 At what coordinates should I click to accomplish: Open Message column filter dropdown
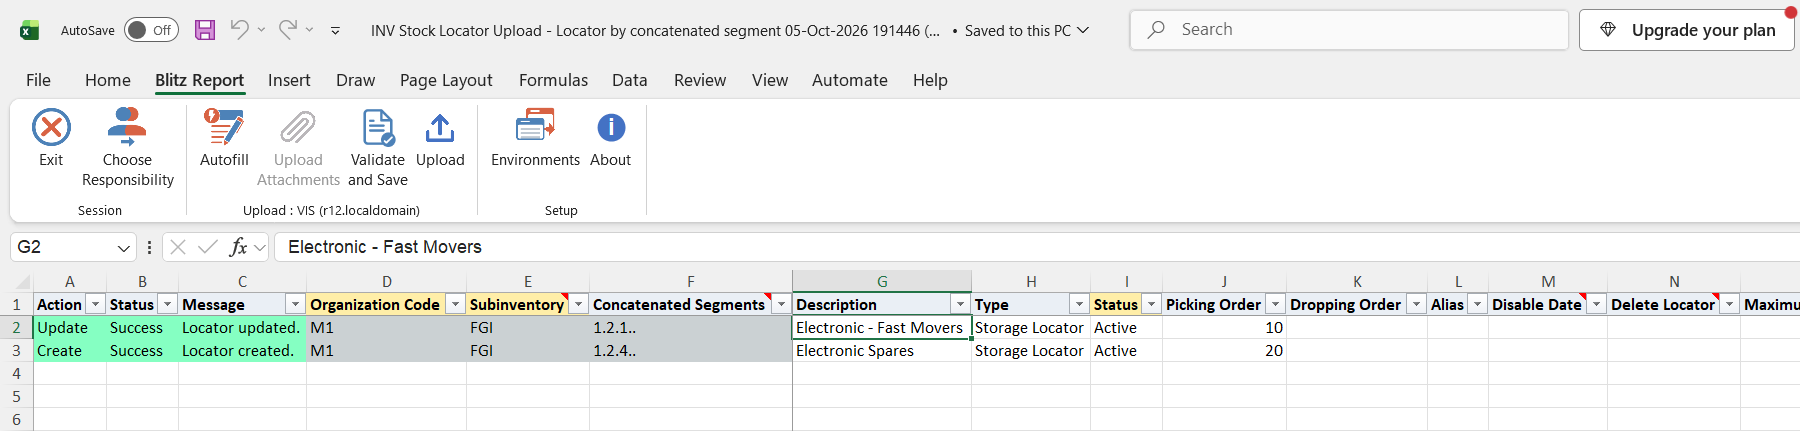click(x=295, y=304)
